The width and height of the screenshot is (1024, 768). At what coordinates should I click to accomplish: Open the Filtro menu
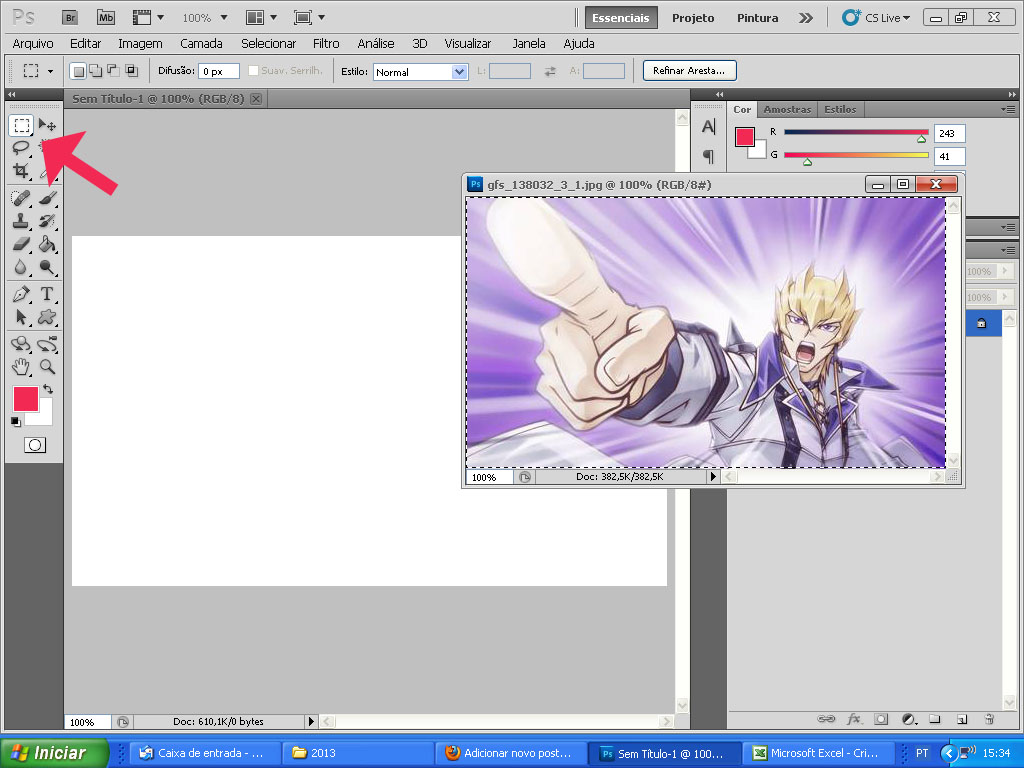[326, 44]
